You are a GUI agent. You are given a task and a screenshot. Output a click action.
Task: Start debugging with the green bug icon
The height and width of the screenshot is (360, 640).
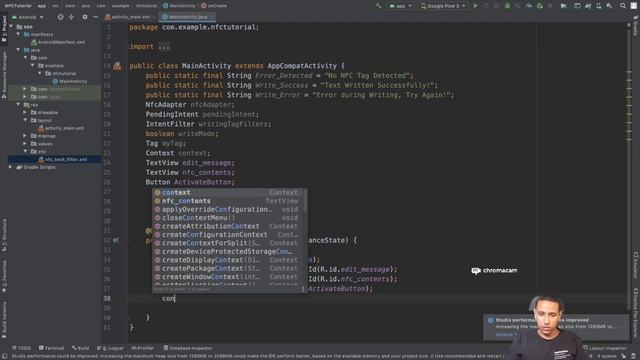coord(507,6)
